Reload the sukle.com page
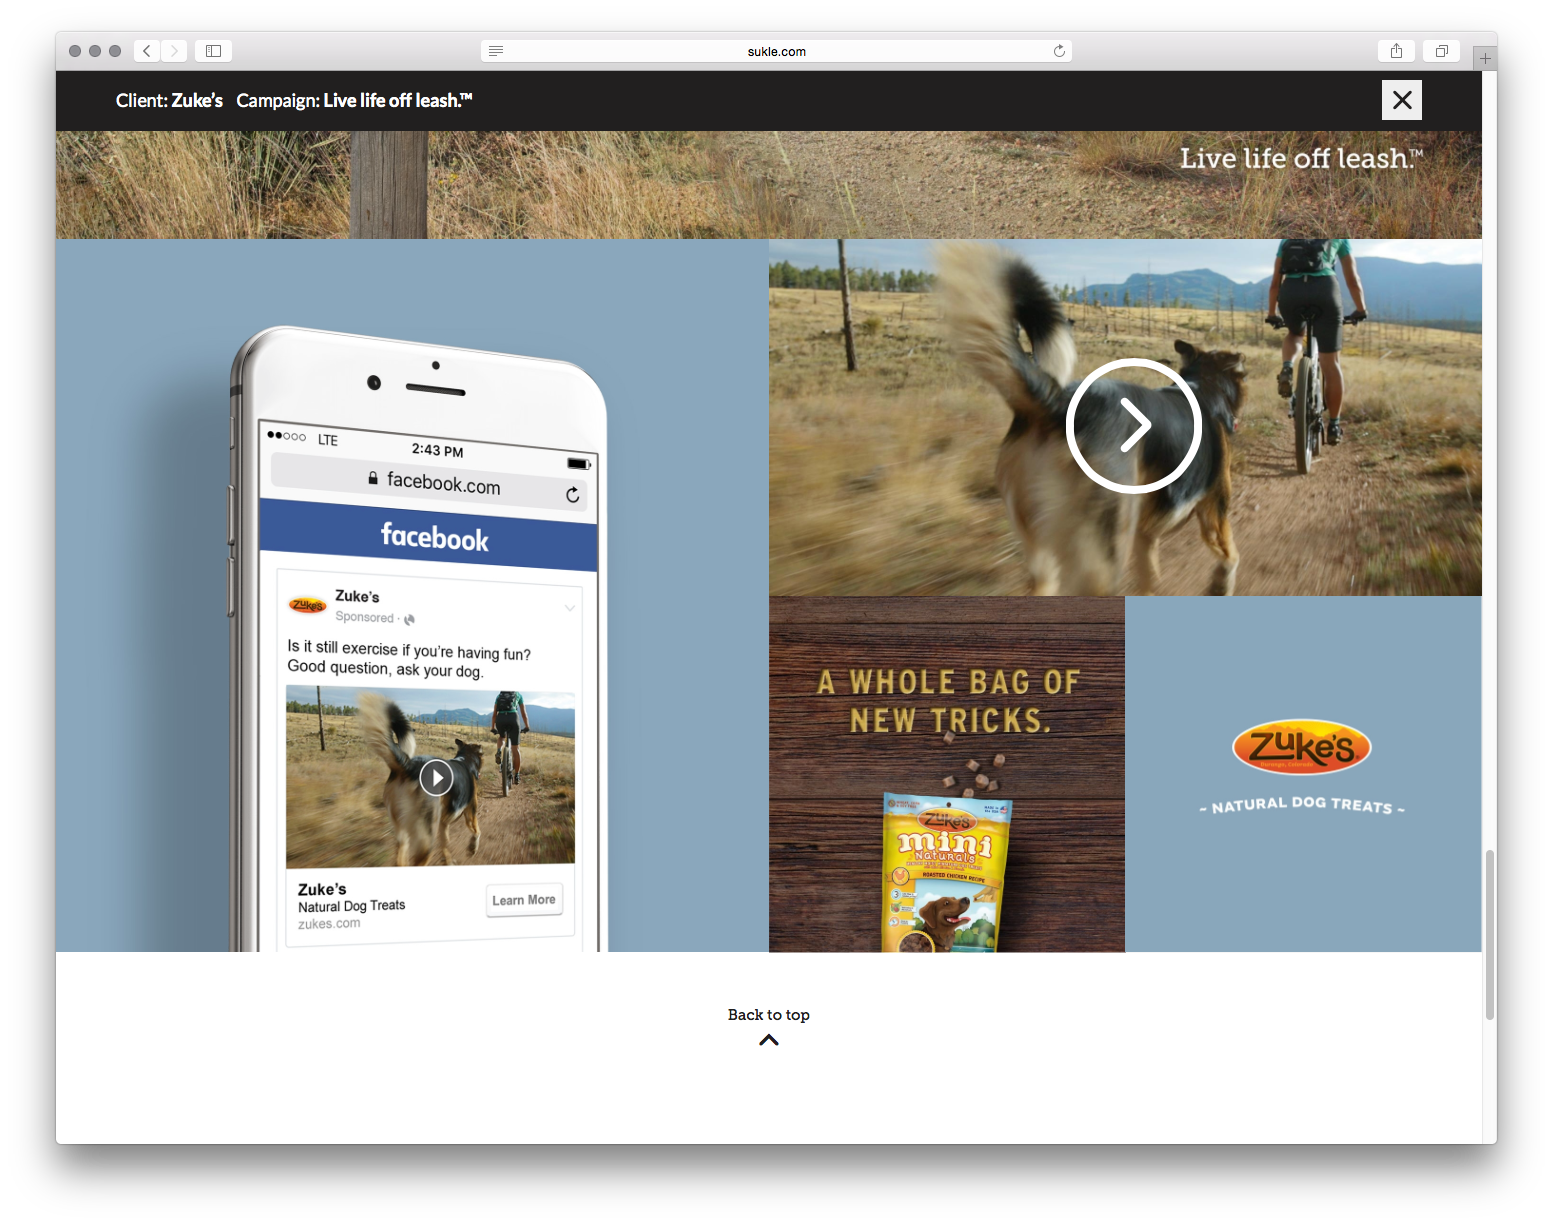This screenshot has width=1553, height=1224. click(x=1059, y=51)
